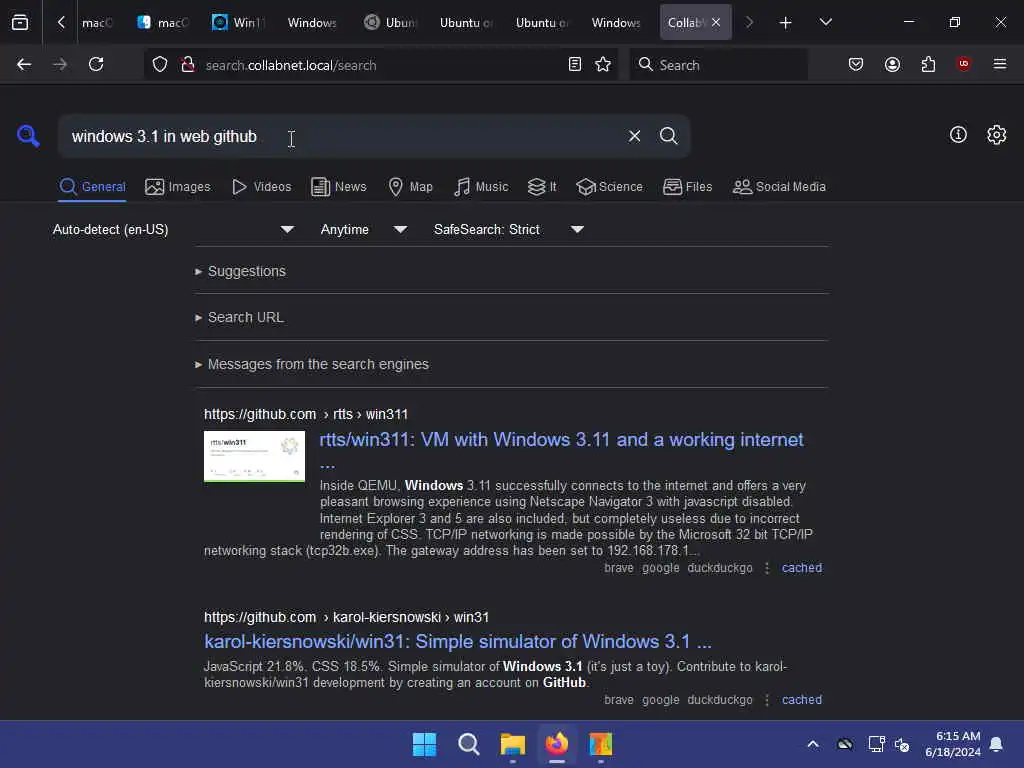Image resolution: width=1024 pixels, height=768 pixels.
Task: Expand the Suggestions section
Action: tap(240, 271)
